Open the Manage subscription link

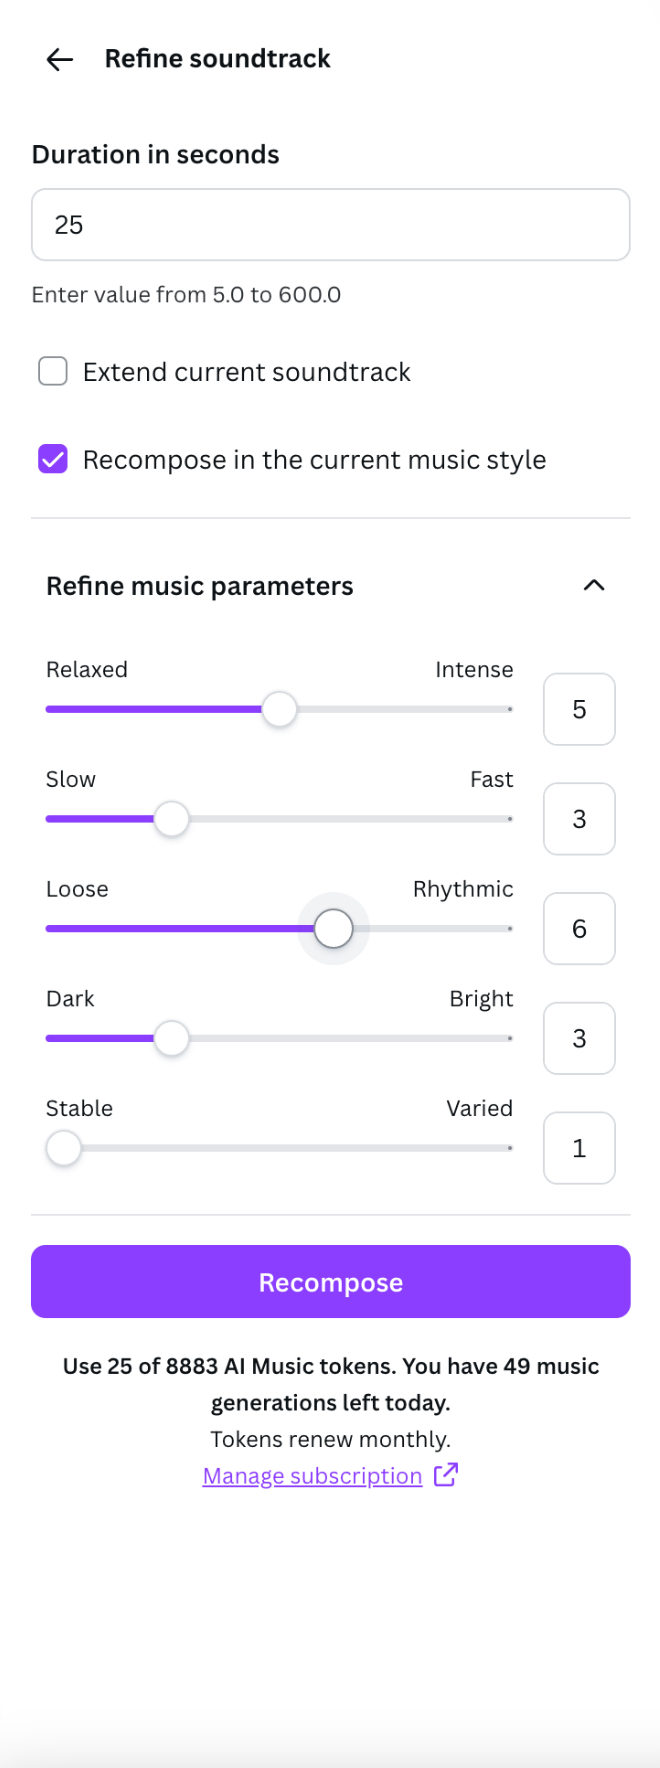tap(312, 1476)
